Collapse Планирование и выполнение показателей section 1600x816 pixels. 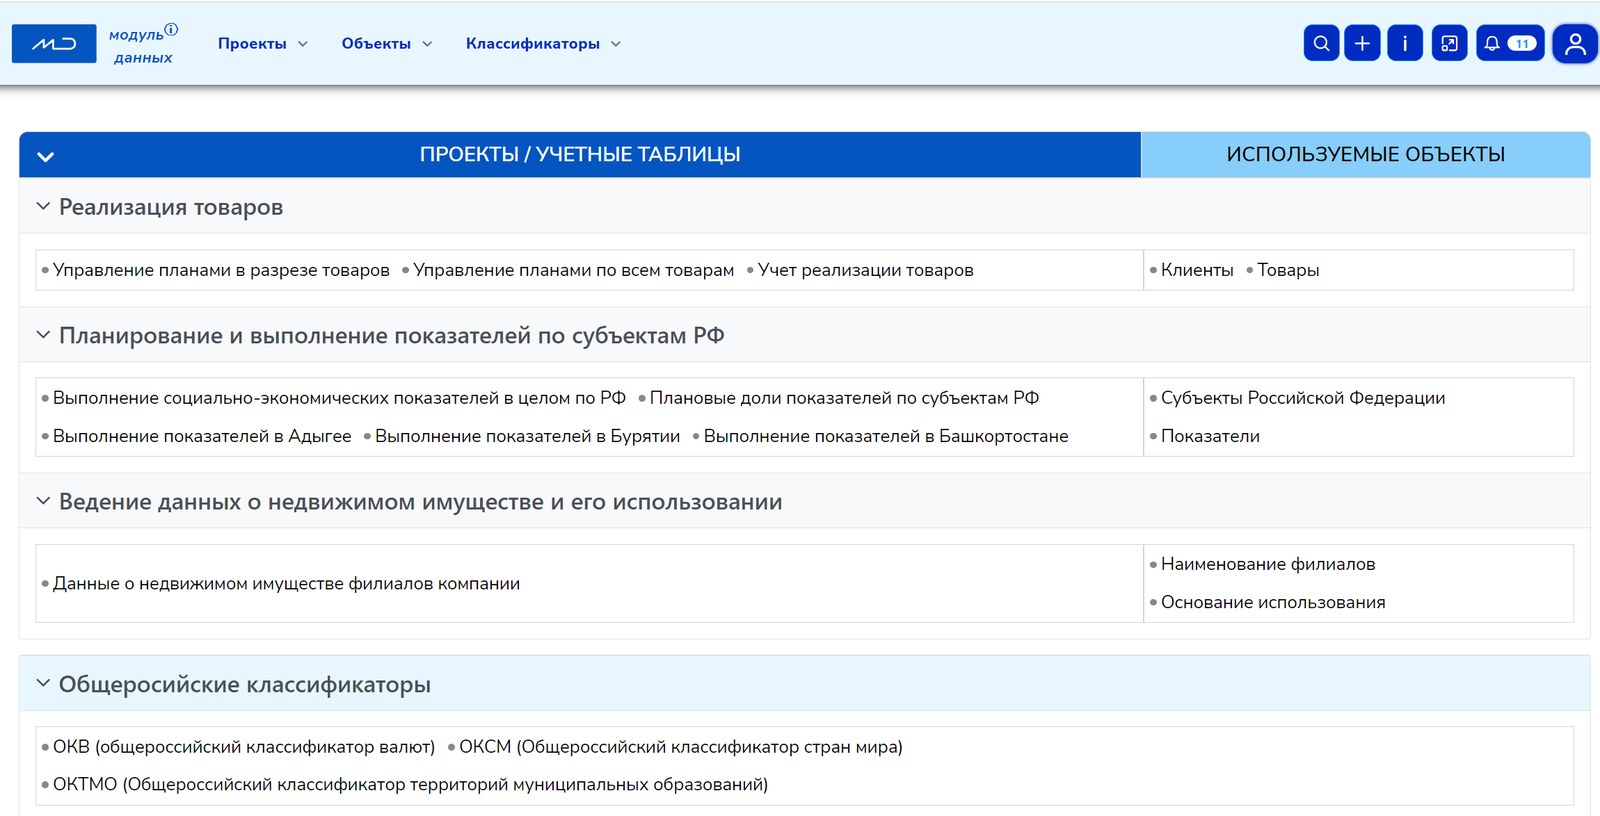pyautogui.click(x=43, y=334)
